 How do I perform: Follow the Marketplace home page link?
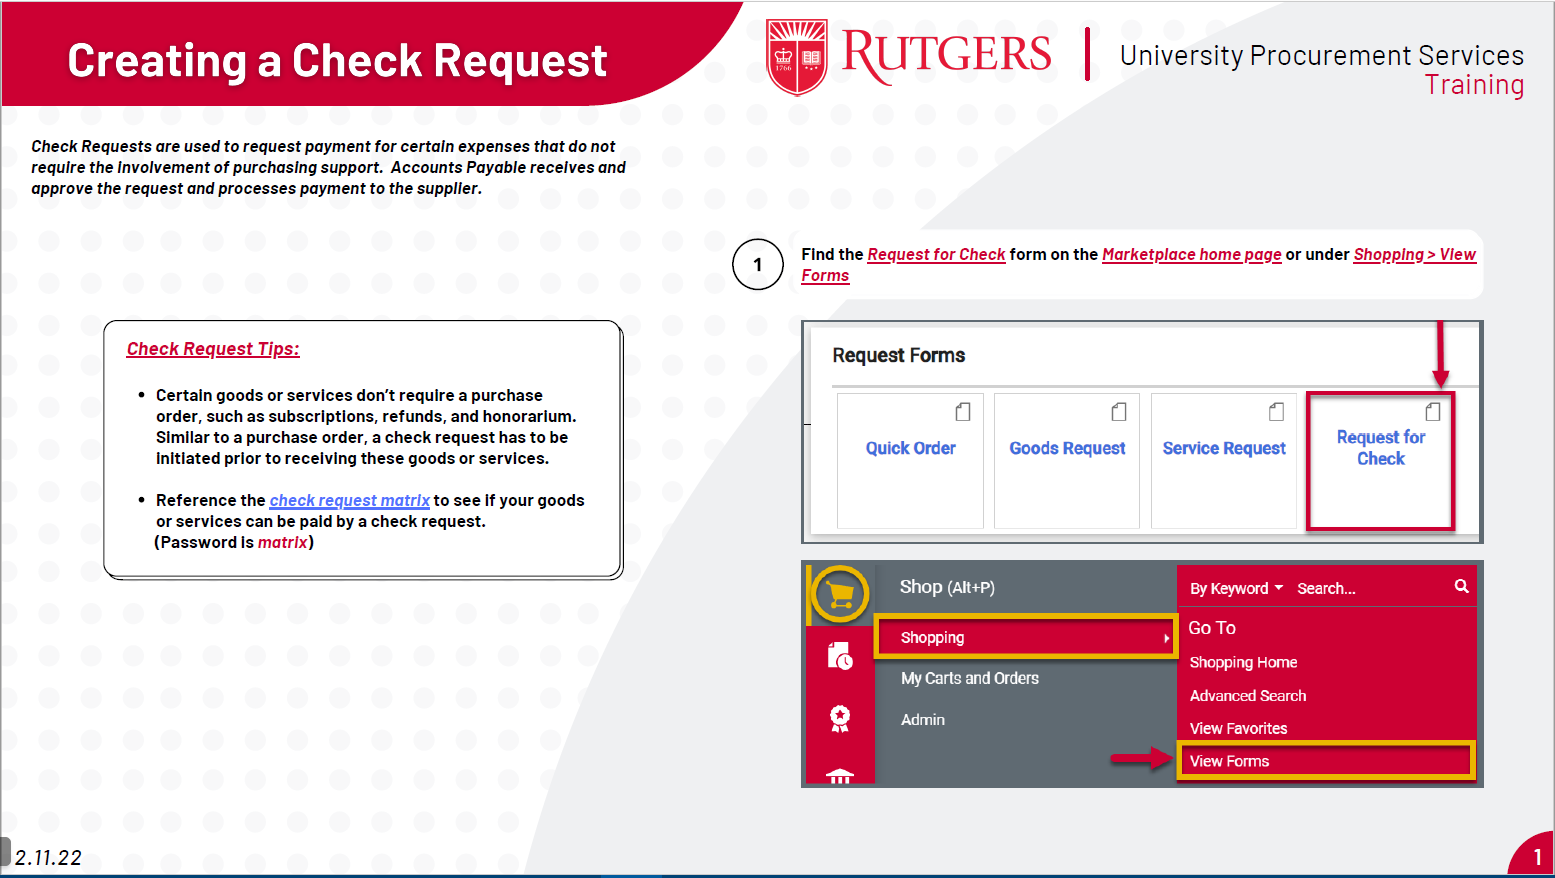(x=1191, y=254)
